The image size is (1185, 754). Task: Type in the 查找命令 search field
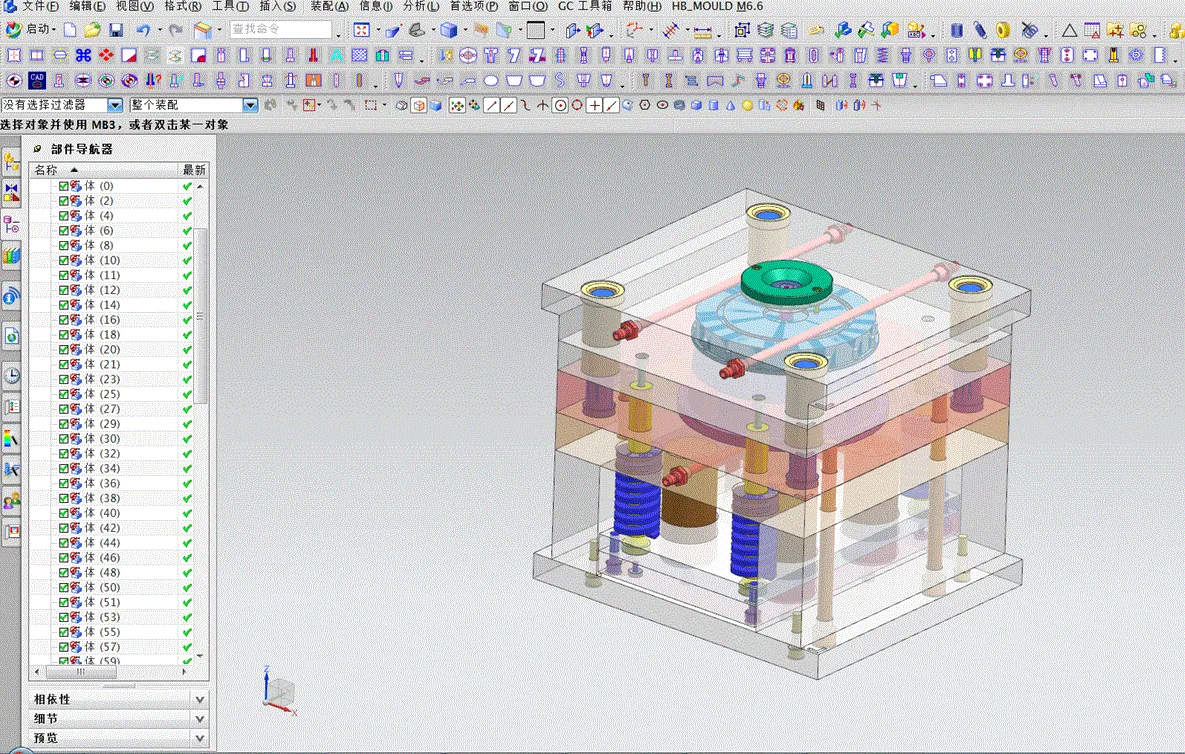coord(280,29)
